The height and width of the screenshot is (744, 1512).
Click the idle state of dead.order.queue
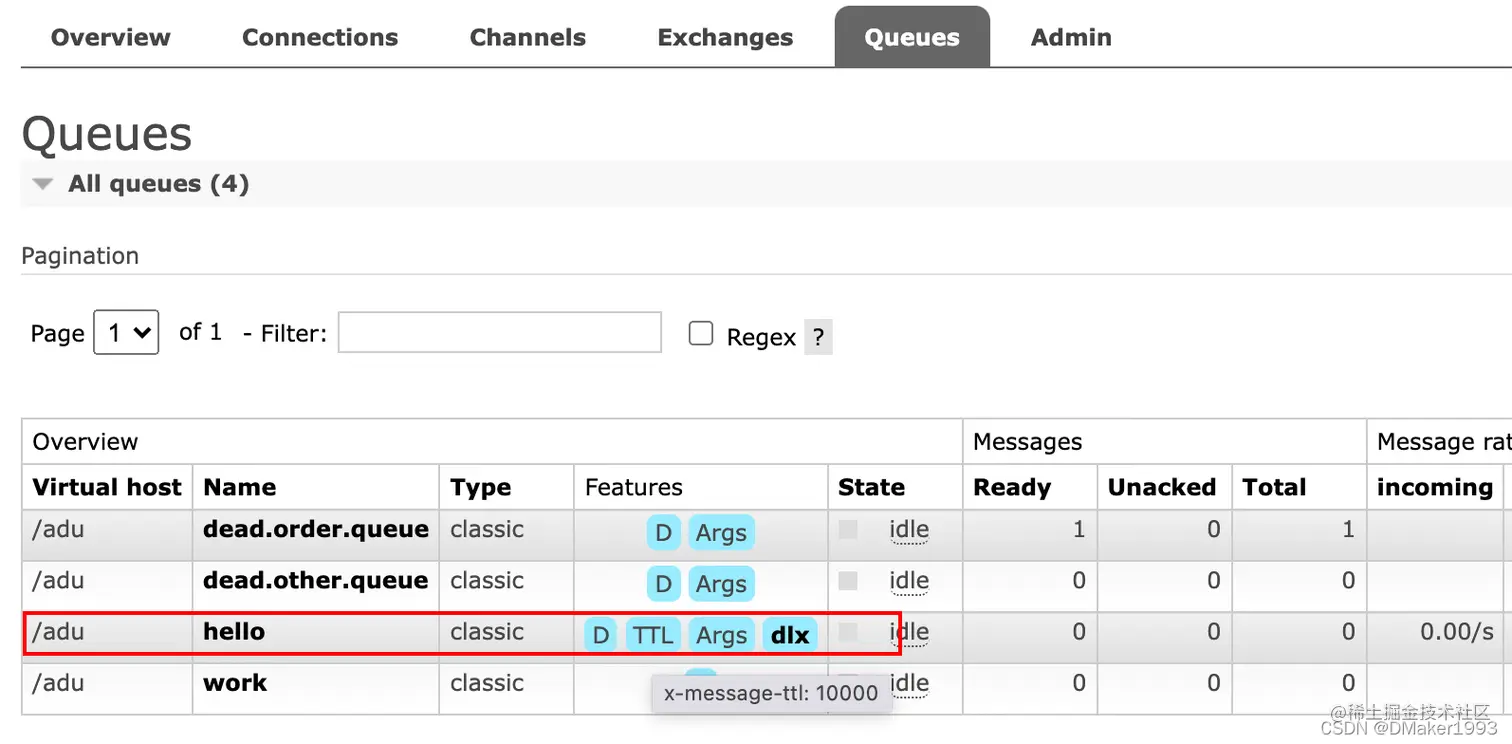click(909, 531)
